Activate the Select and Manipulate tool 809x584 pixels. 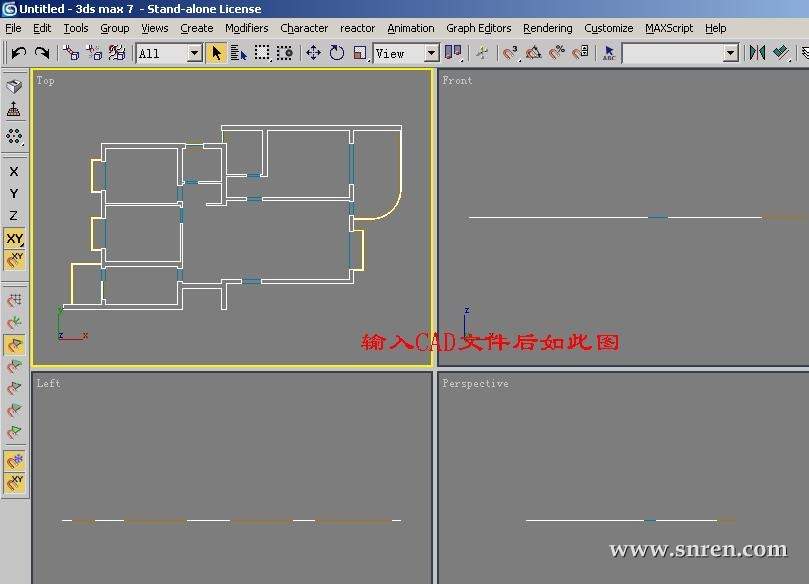click(482, 53)
